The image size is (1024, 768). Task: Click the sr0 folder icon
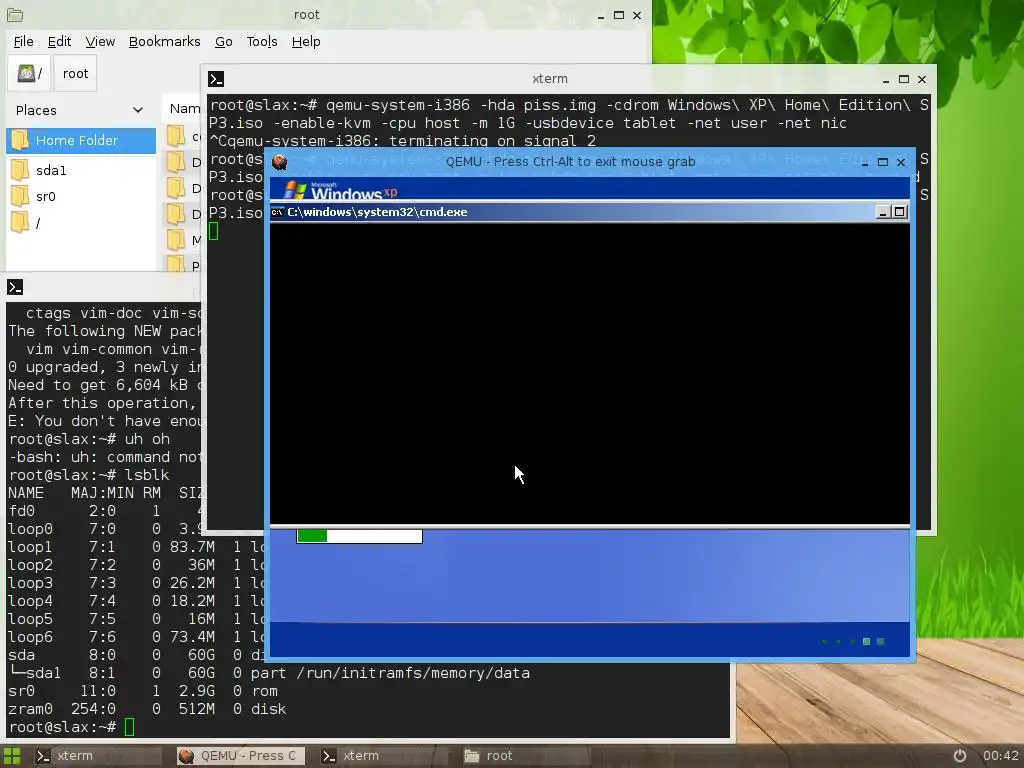point(20,196)
